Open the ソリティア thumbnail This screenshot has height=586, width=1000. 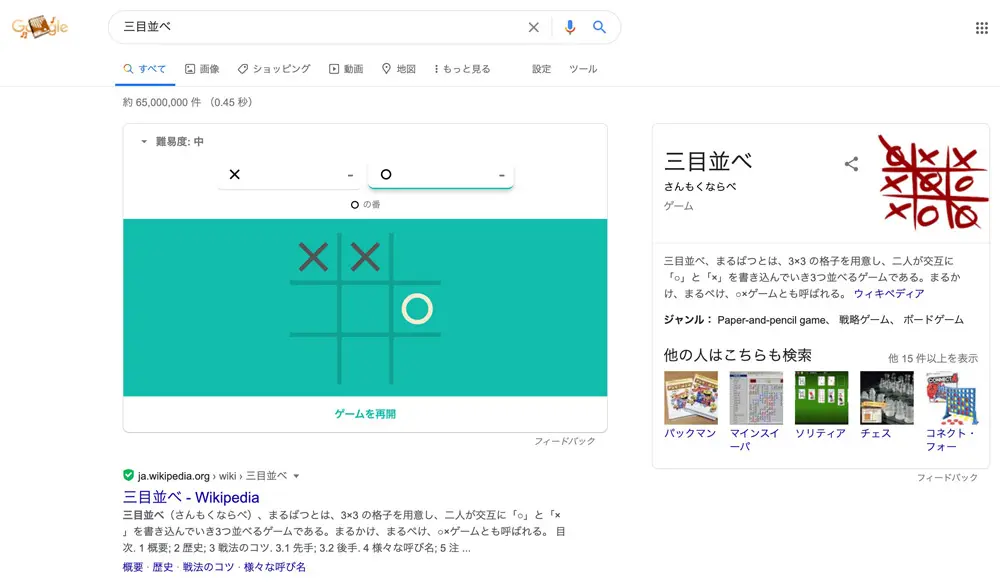point(821,398)
